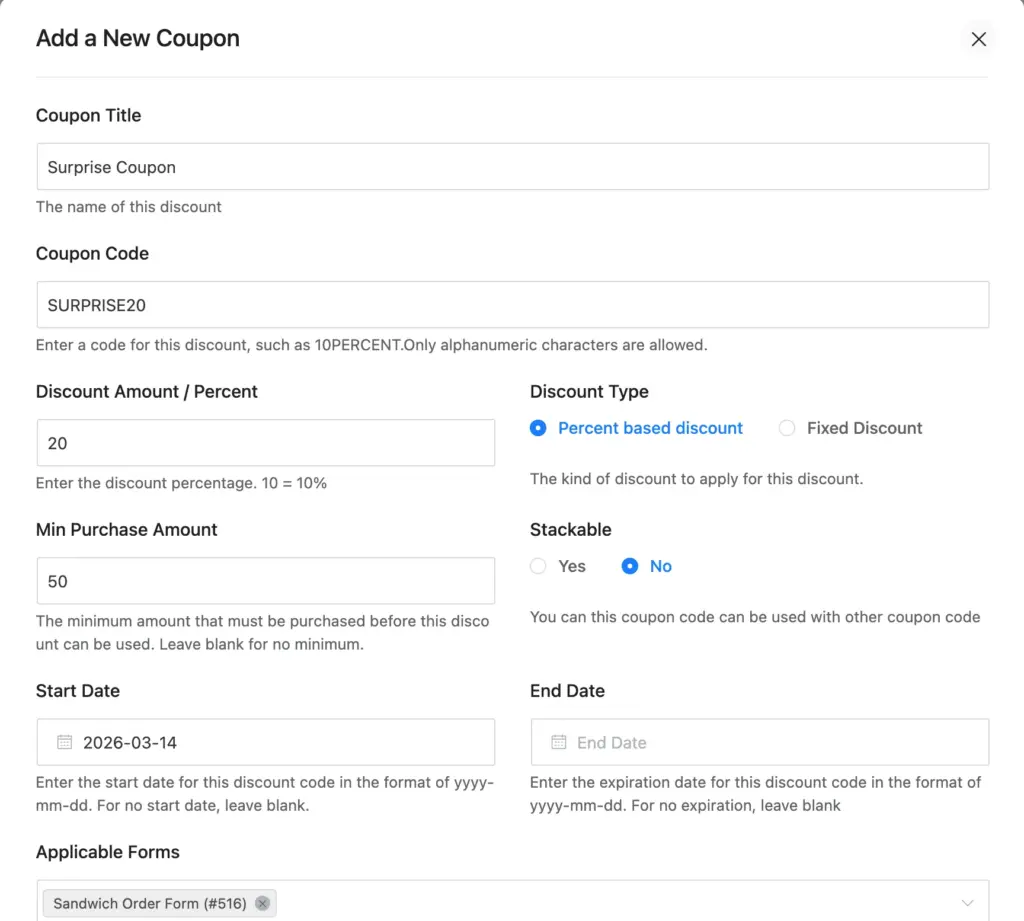This screenshot has height=921, width=1024.
Task: Select No under Stackable
Action: (x=629, y=566)
